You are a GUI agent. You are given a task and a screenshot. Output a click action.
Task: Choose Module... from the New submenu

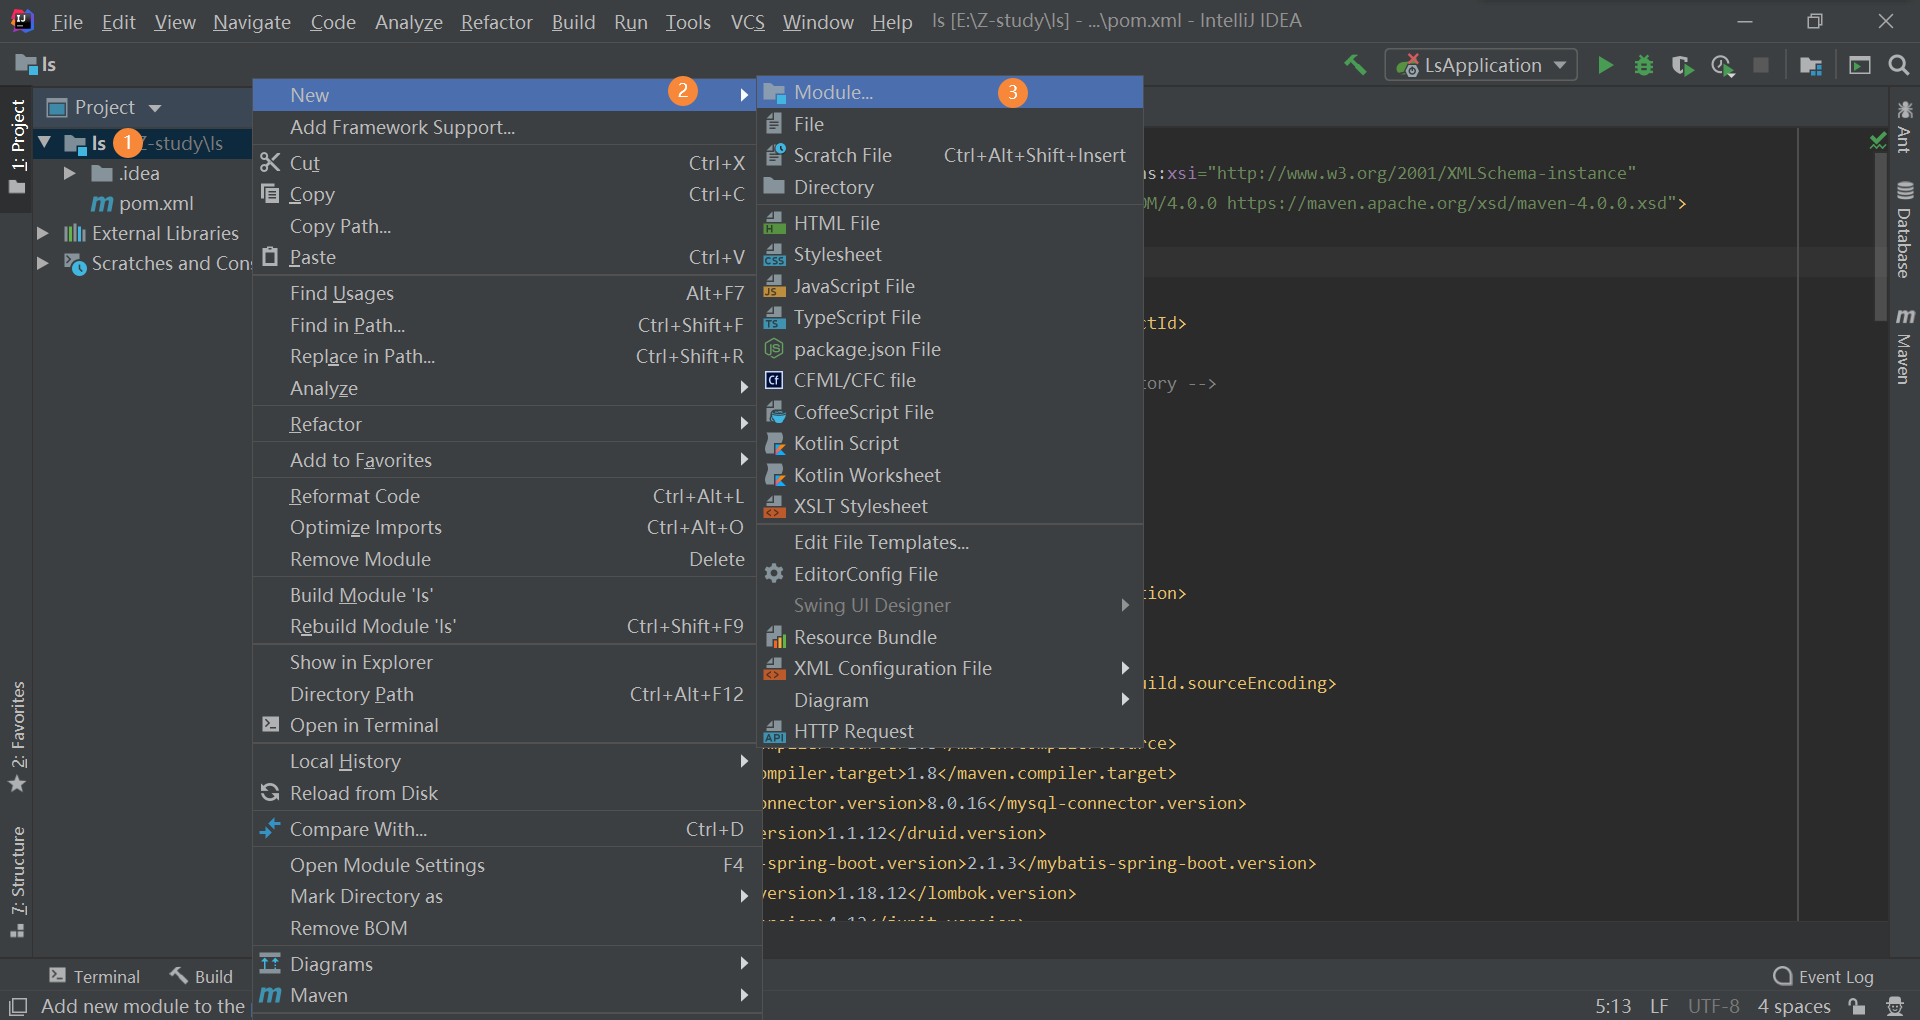(949, 92)
